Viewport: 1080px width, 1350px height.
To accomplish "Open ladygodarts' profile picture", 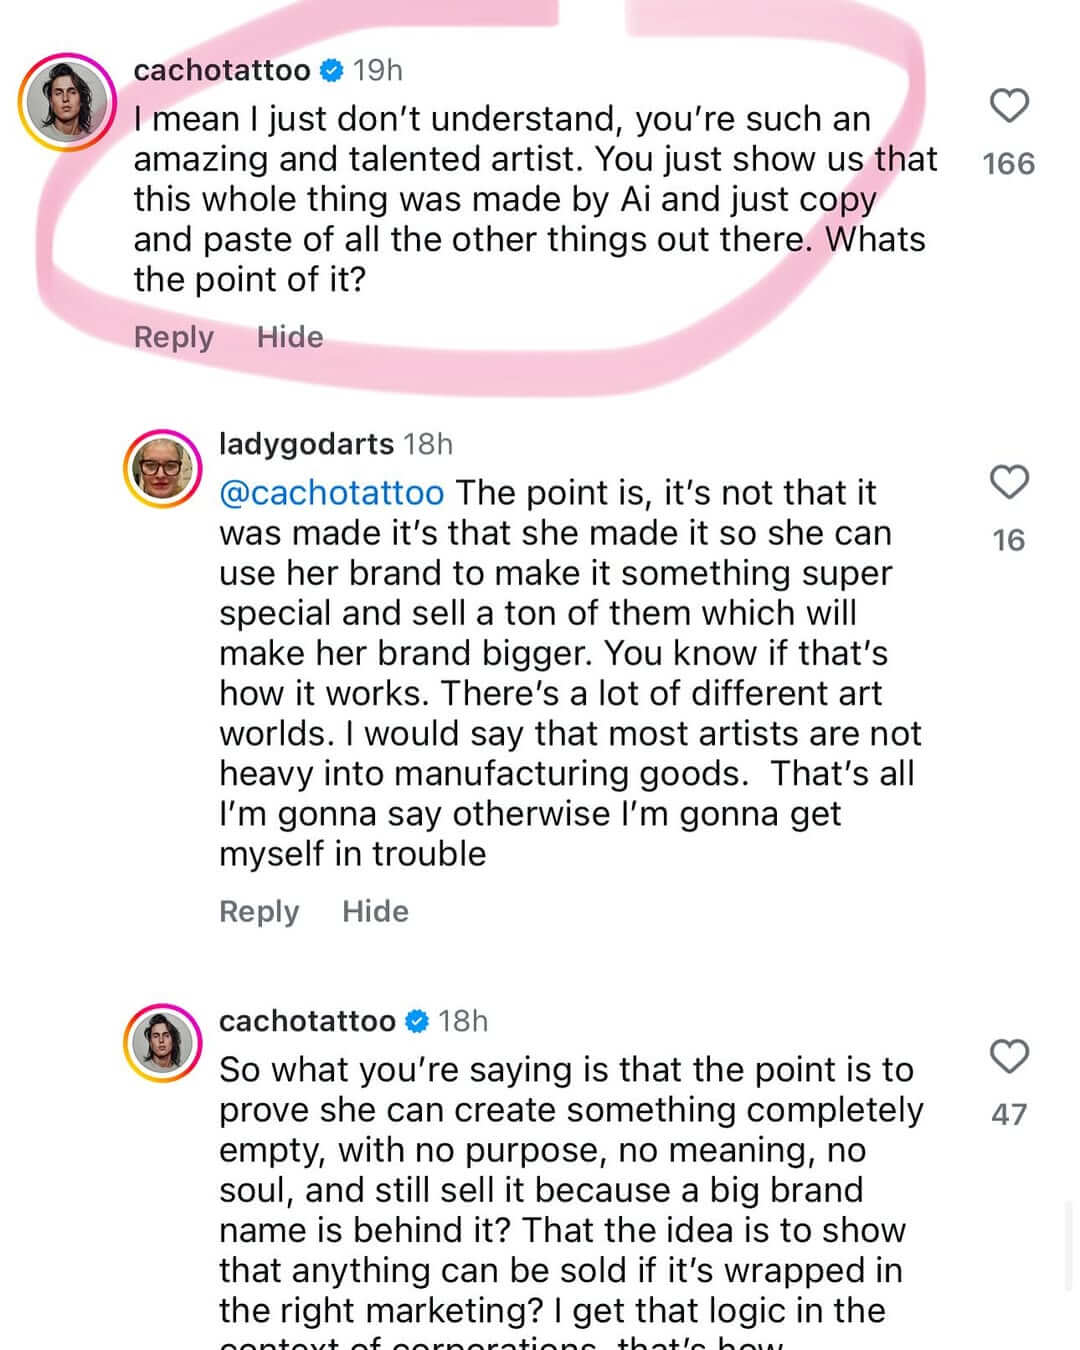I will click(x=162, y=469).
